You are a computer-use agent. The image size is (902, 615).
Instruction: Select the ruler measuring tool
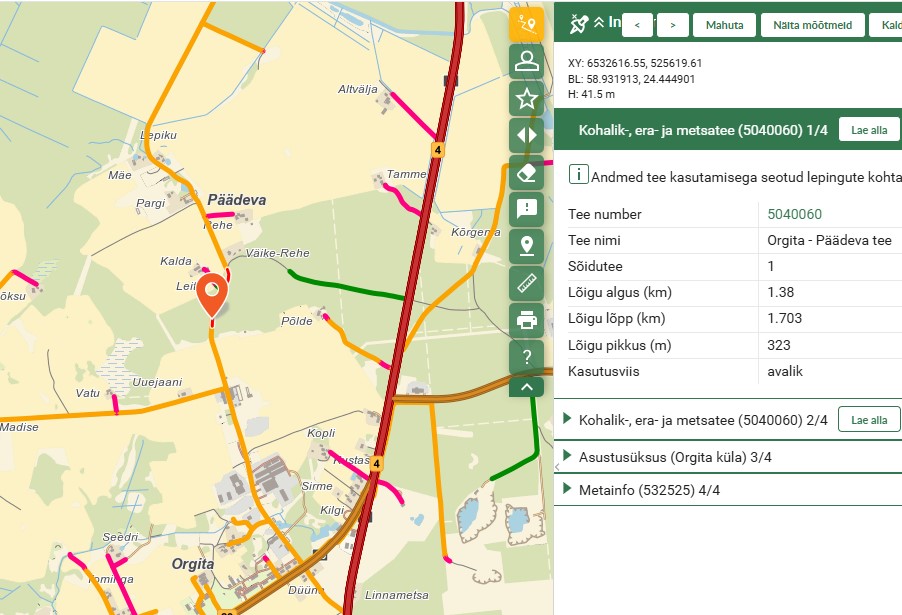point(526,284)
